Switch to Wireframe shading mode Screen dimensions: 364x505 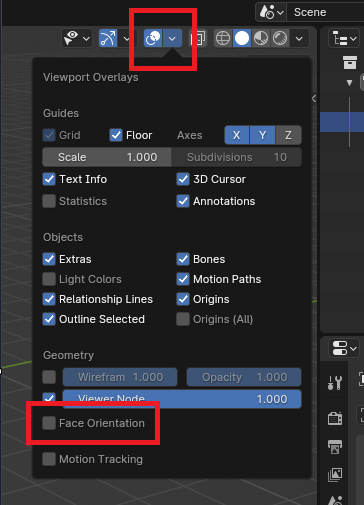223,38
